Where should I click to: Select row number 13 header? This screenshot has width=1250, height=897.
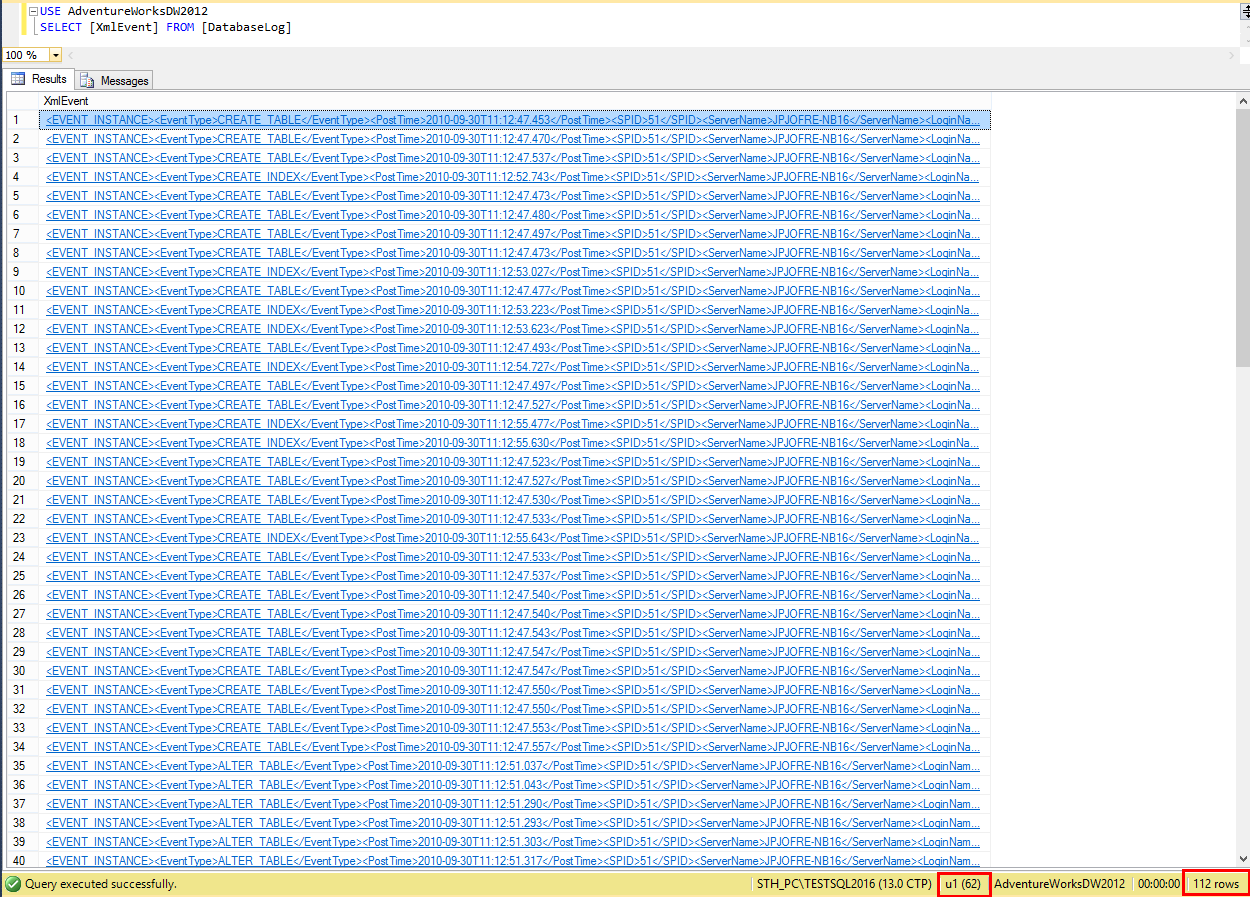click(23, 348)
